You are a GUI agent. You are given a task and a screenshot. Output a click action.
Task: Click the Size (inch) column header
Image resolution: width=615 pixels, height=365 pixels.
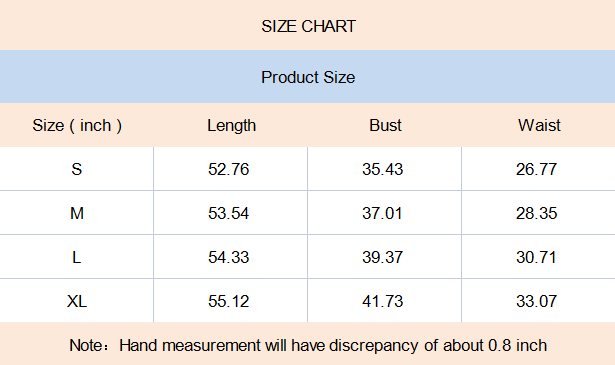pyautogui.click(x=77, y=125)
